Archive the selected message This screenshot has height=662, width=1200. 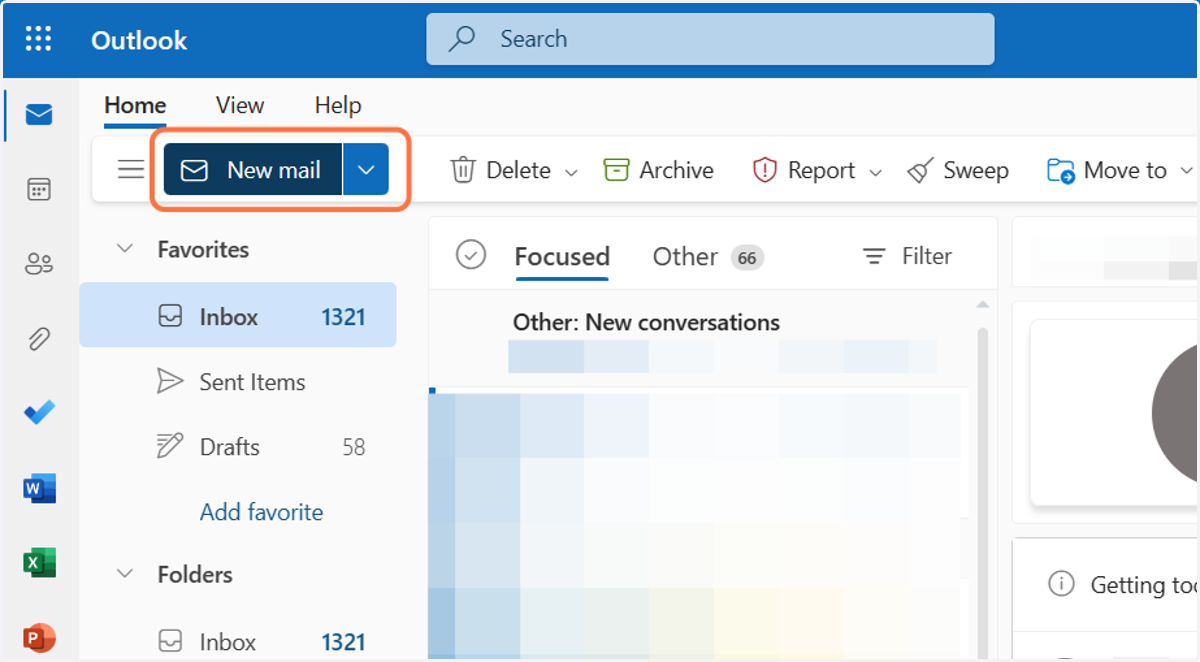tap(659, 170)
